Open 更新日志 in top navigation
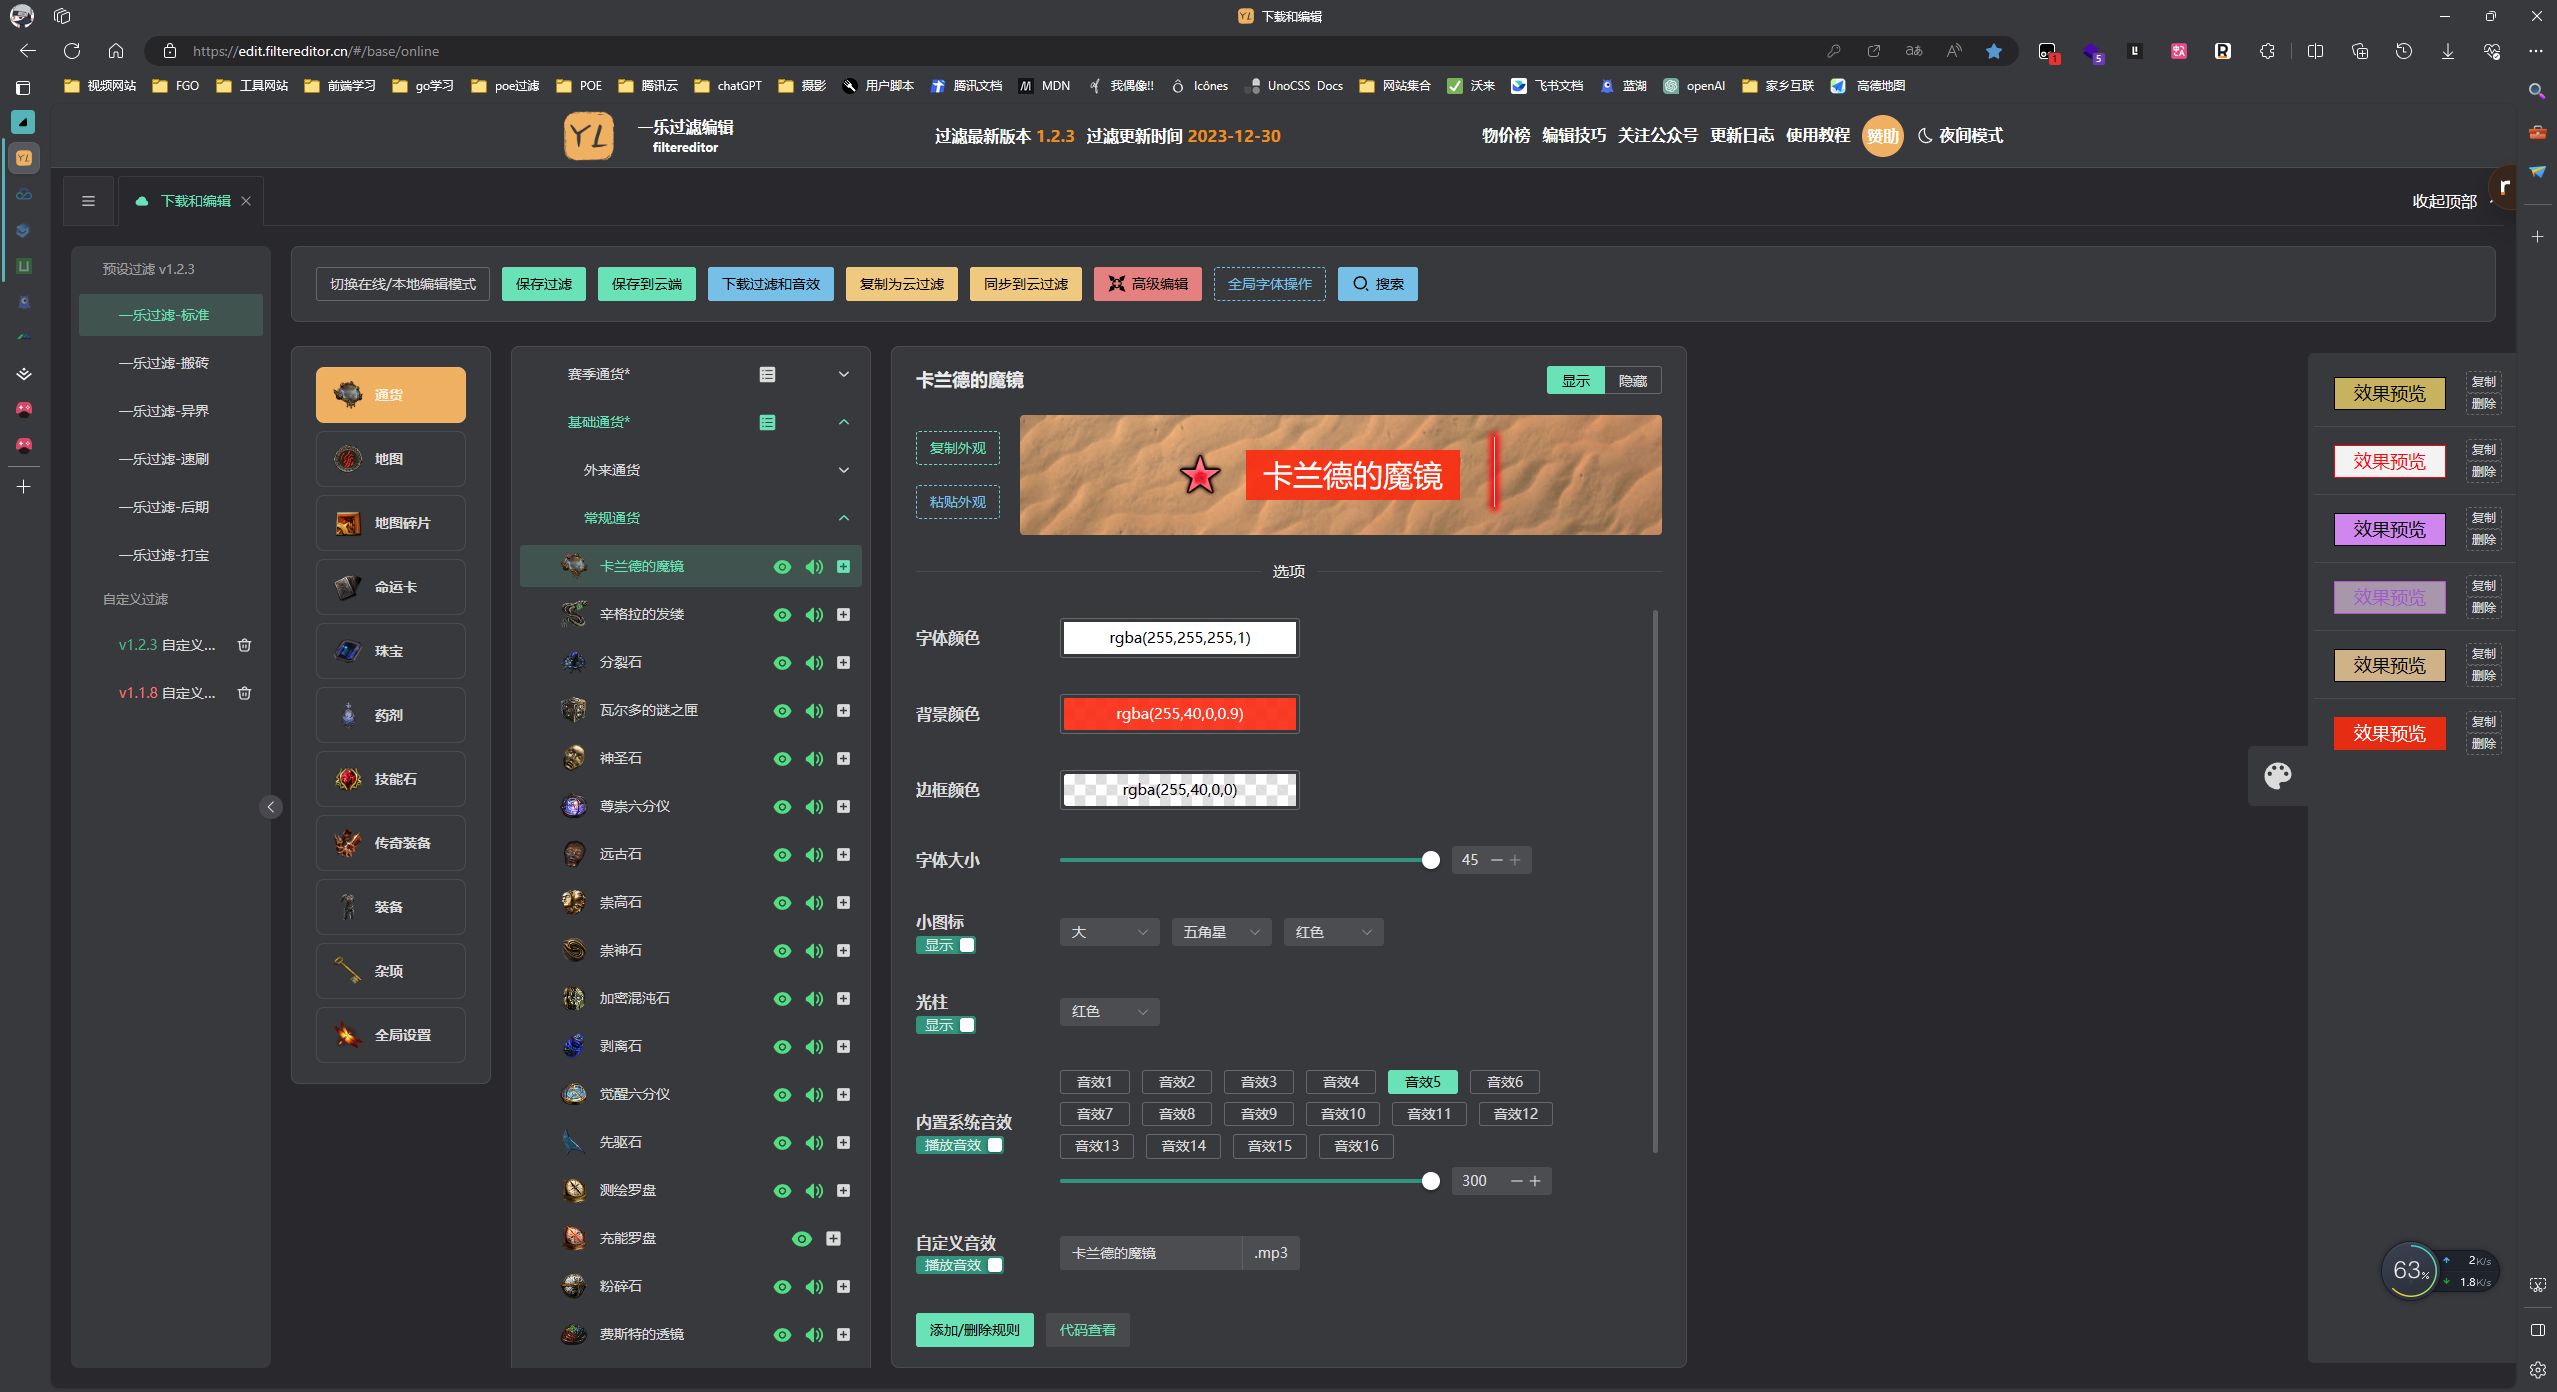Screen dimensions: 2557x1392 pyautogui.click(x=1741, y=135)
